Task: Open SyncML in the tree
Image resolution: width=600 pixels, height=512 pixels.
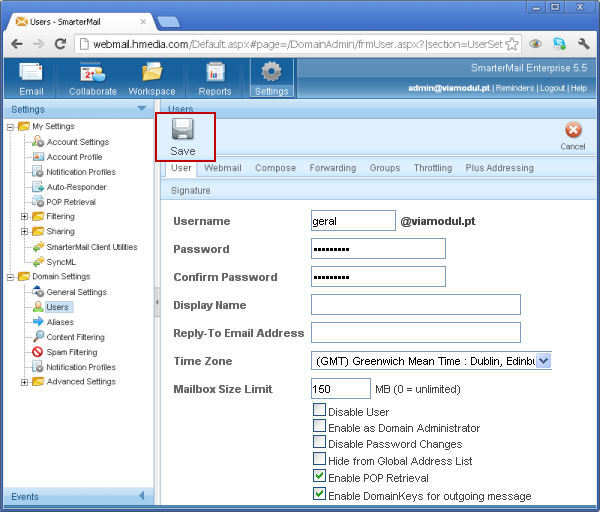Action: click(61, 262)
